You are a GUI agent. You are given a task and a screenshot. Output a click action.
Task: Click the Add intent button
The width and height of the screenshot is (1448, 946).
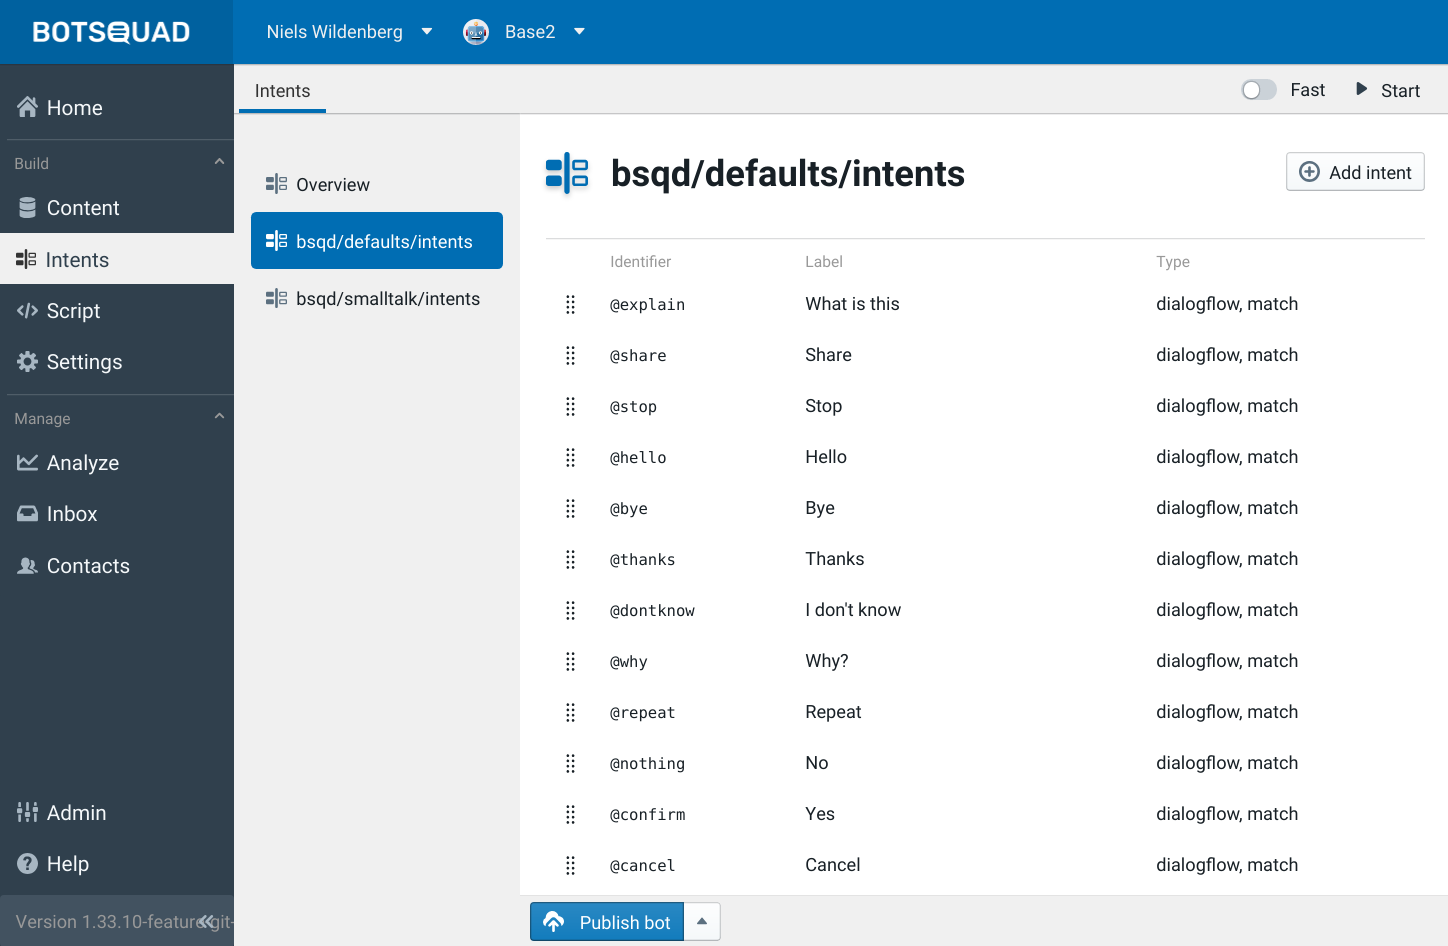click(1354, 172)
